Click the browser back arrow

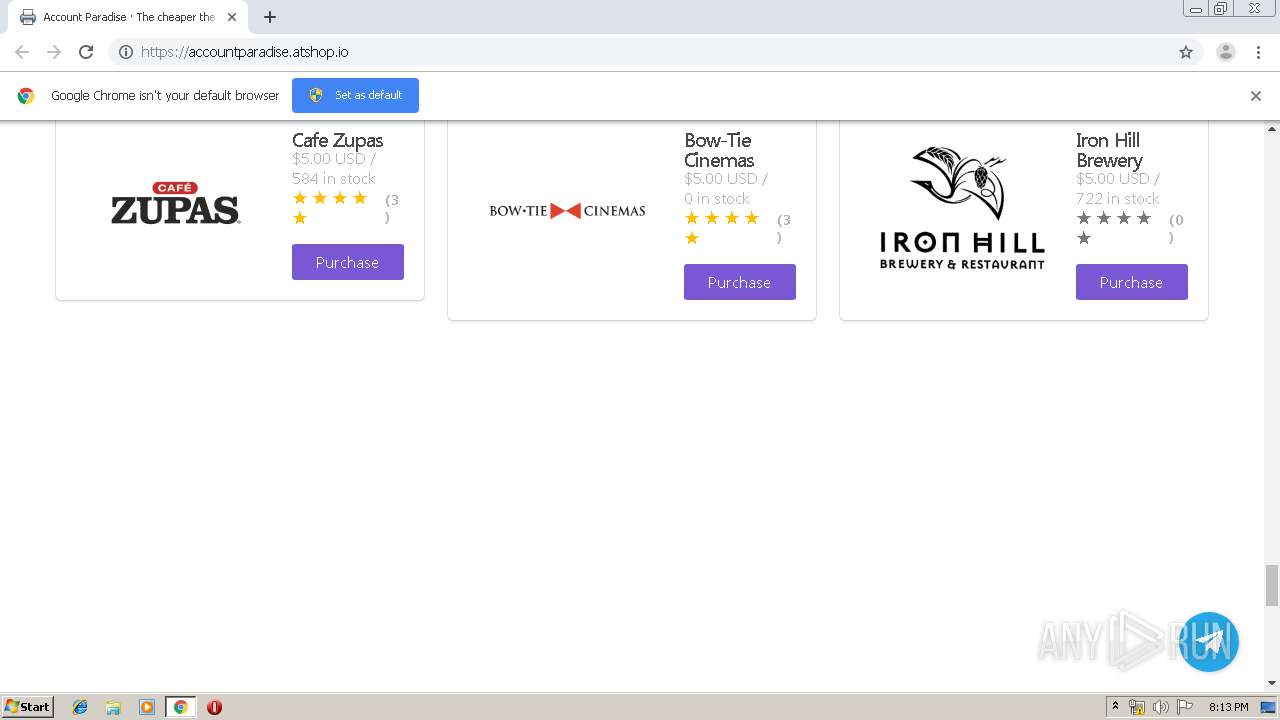[22, 52]
